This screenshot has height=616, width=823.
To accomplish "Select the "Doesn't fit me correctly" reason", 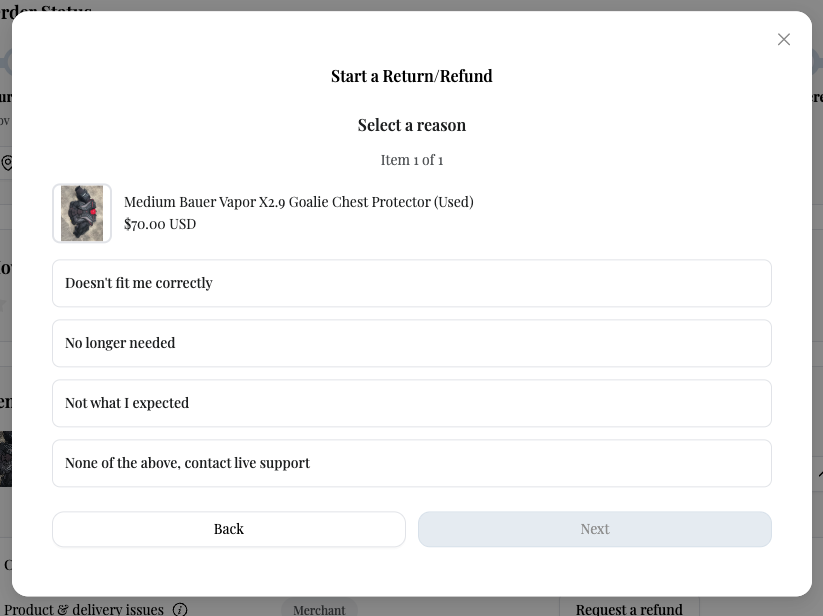I will 411,283.
